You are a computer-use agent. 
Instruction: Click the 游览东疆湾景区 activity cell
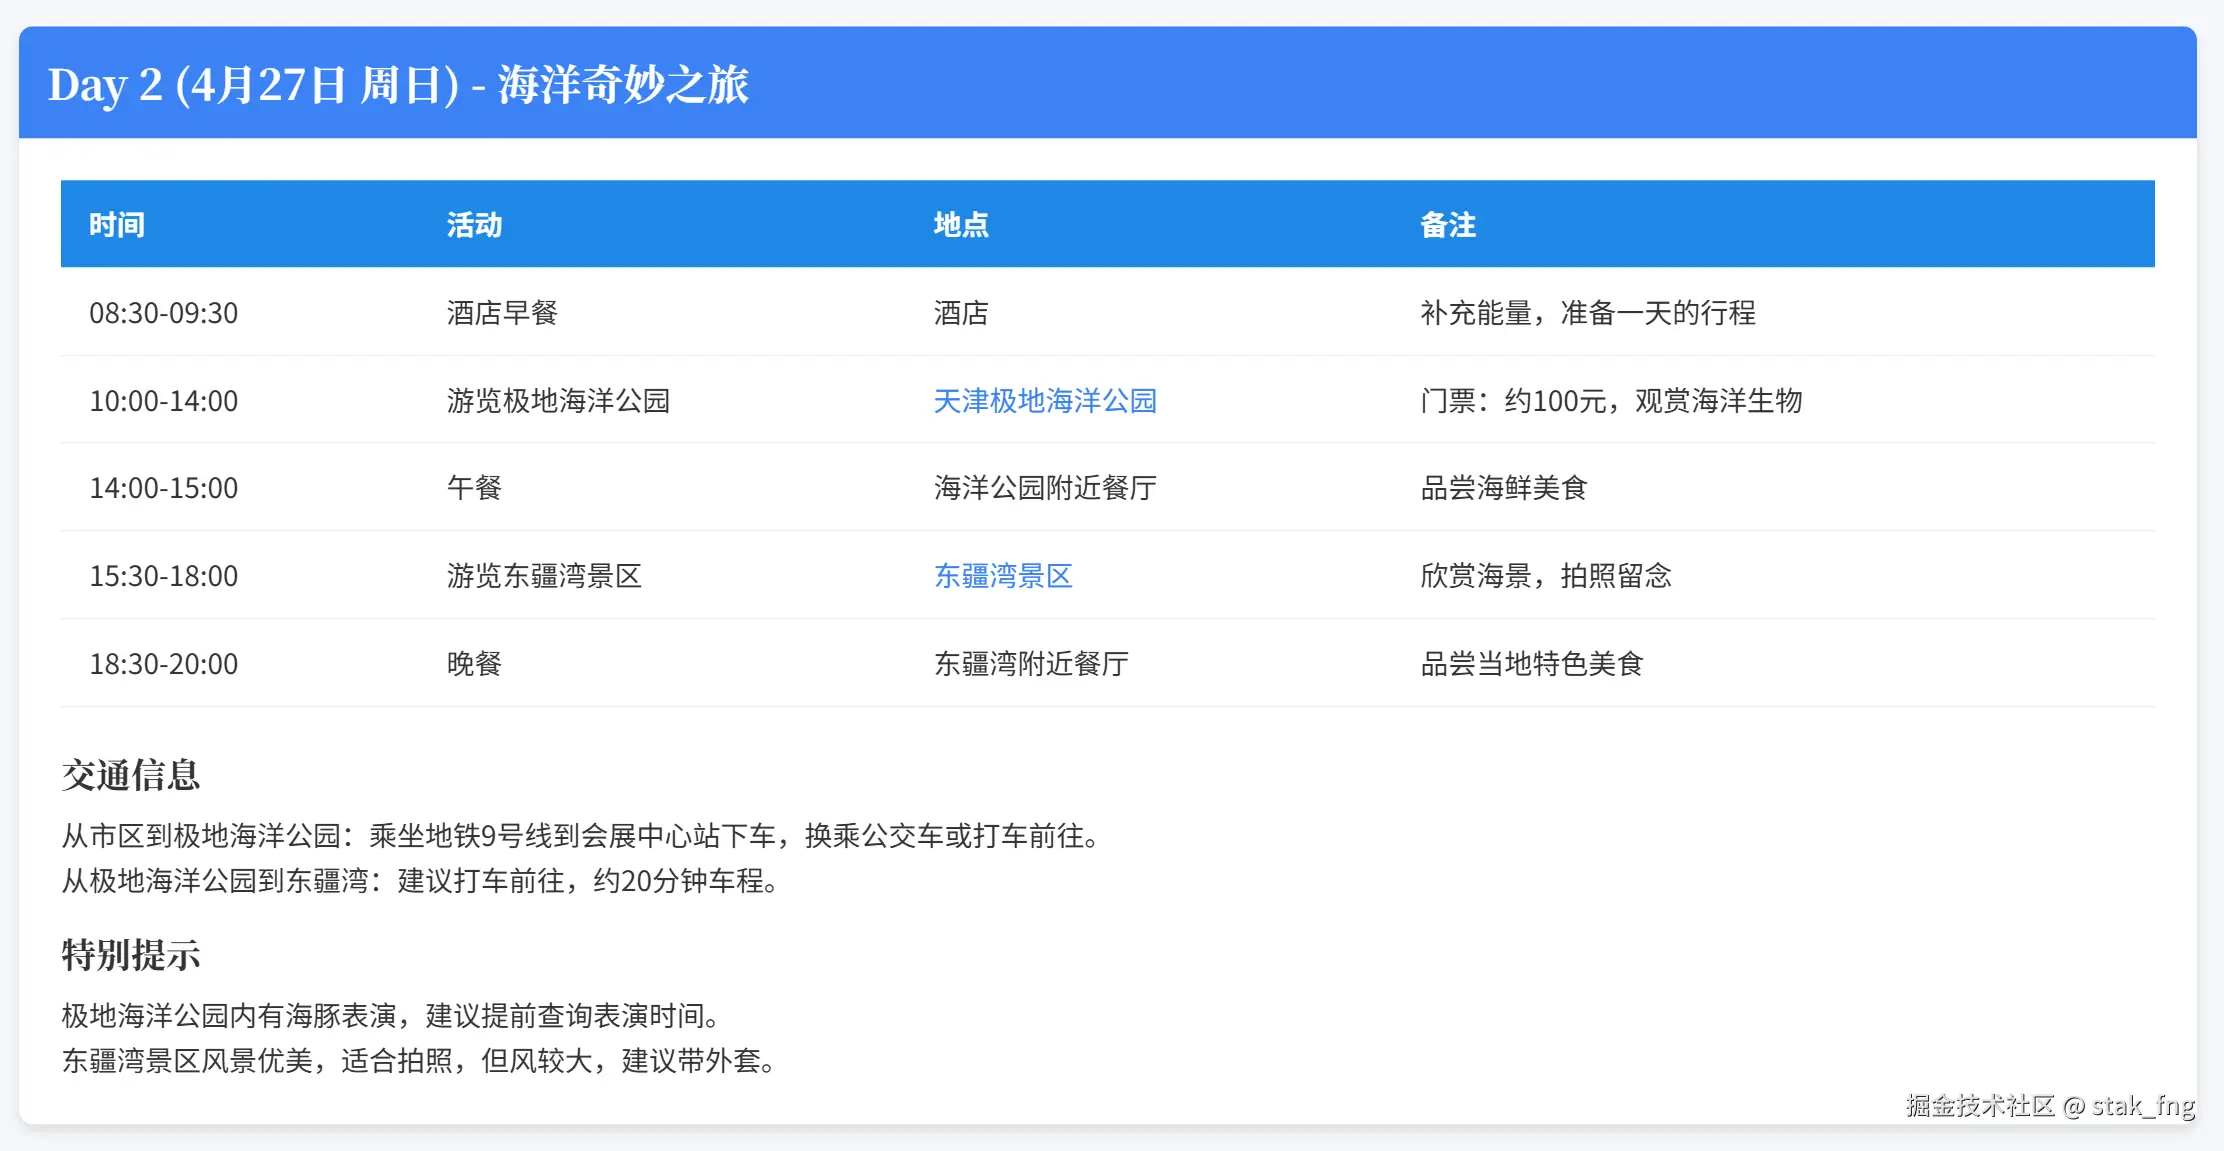[x=544, y=576]
